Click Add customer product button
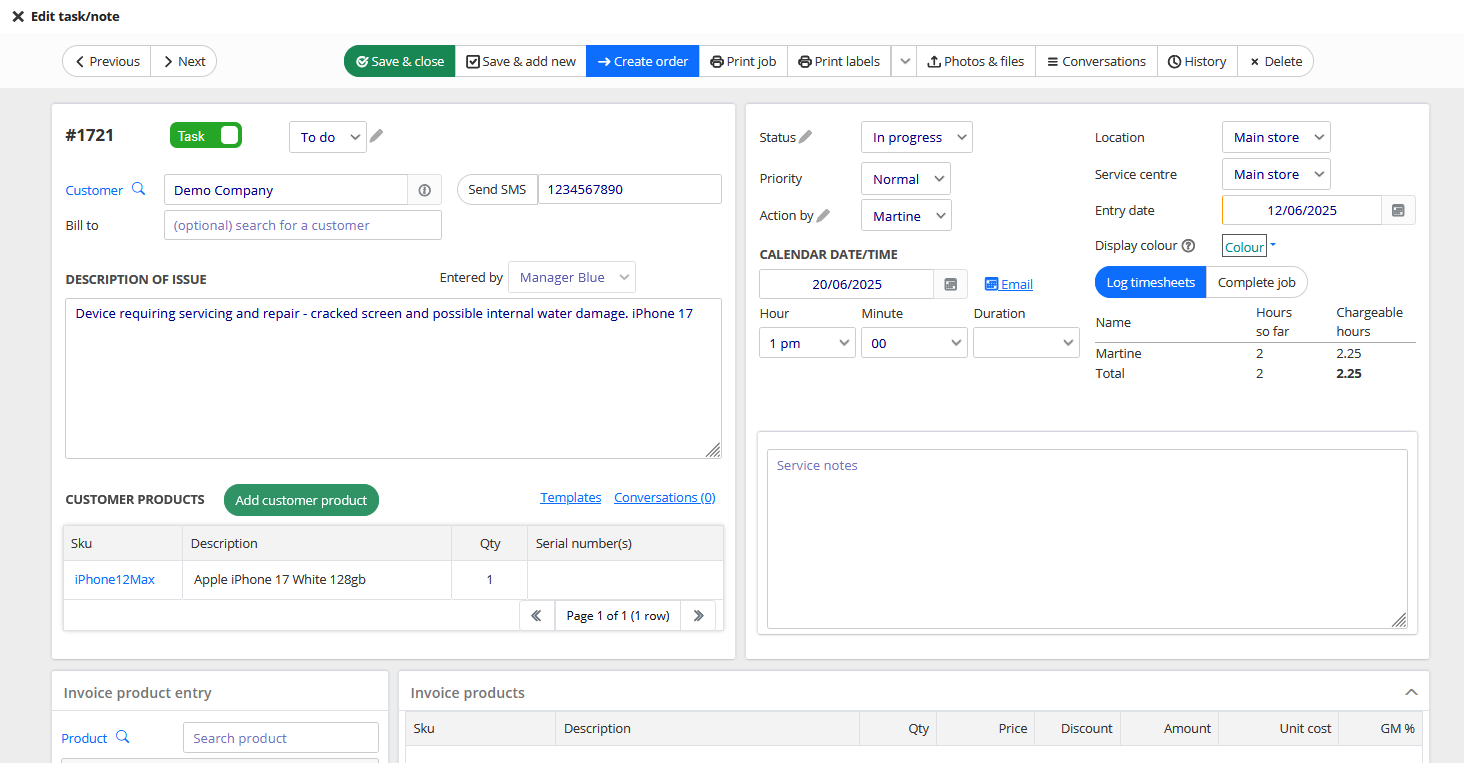 click(x=301, y=500)
